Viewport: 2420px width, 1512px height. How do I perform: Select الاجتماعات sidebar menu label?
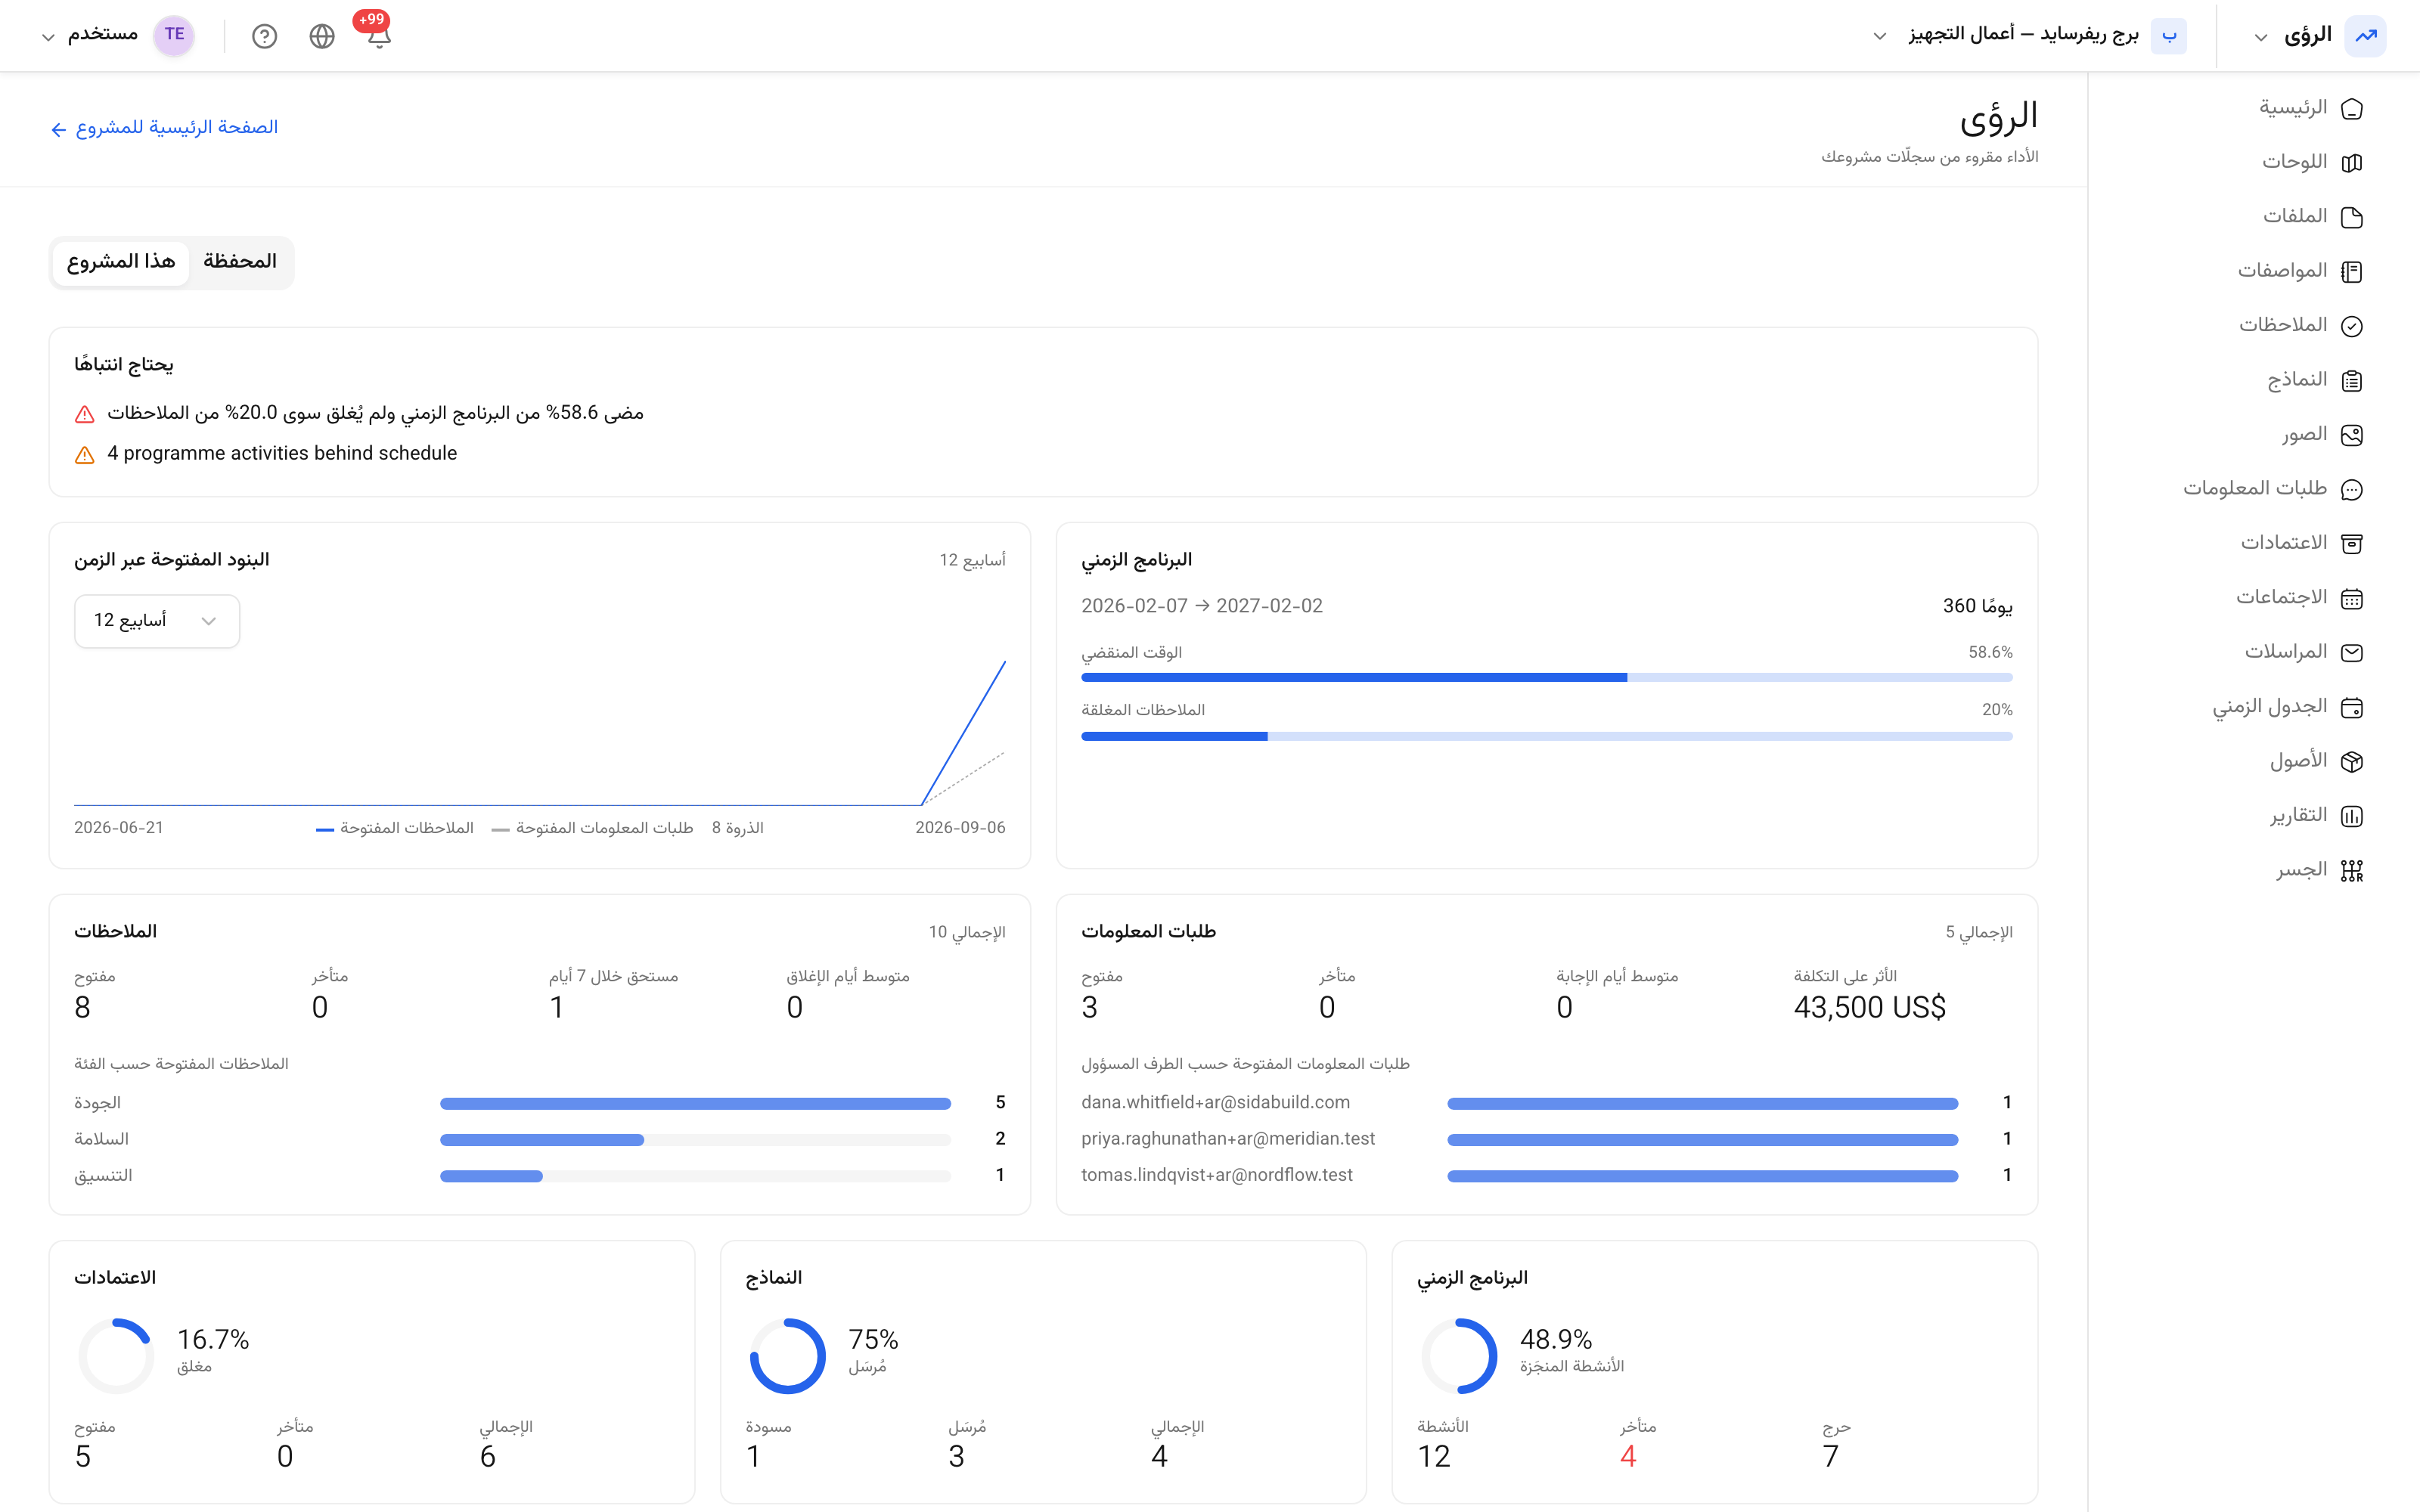2282,597
